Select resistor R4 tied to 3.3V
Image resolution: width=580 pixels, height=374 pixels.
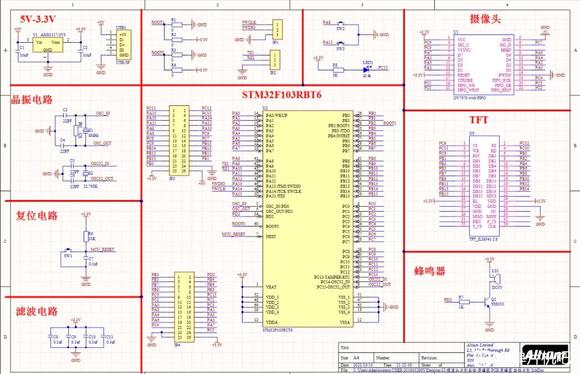[177, 70]
